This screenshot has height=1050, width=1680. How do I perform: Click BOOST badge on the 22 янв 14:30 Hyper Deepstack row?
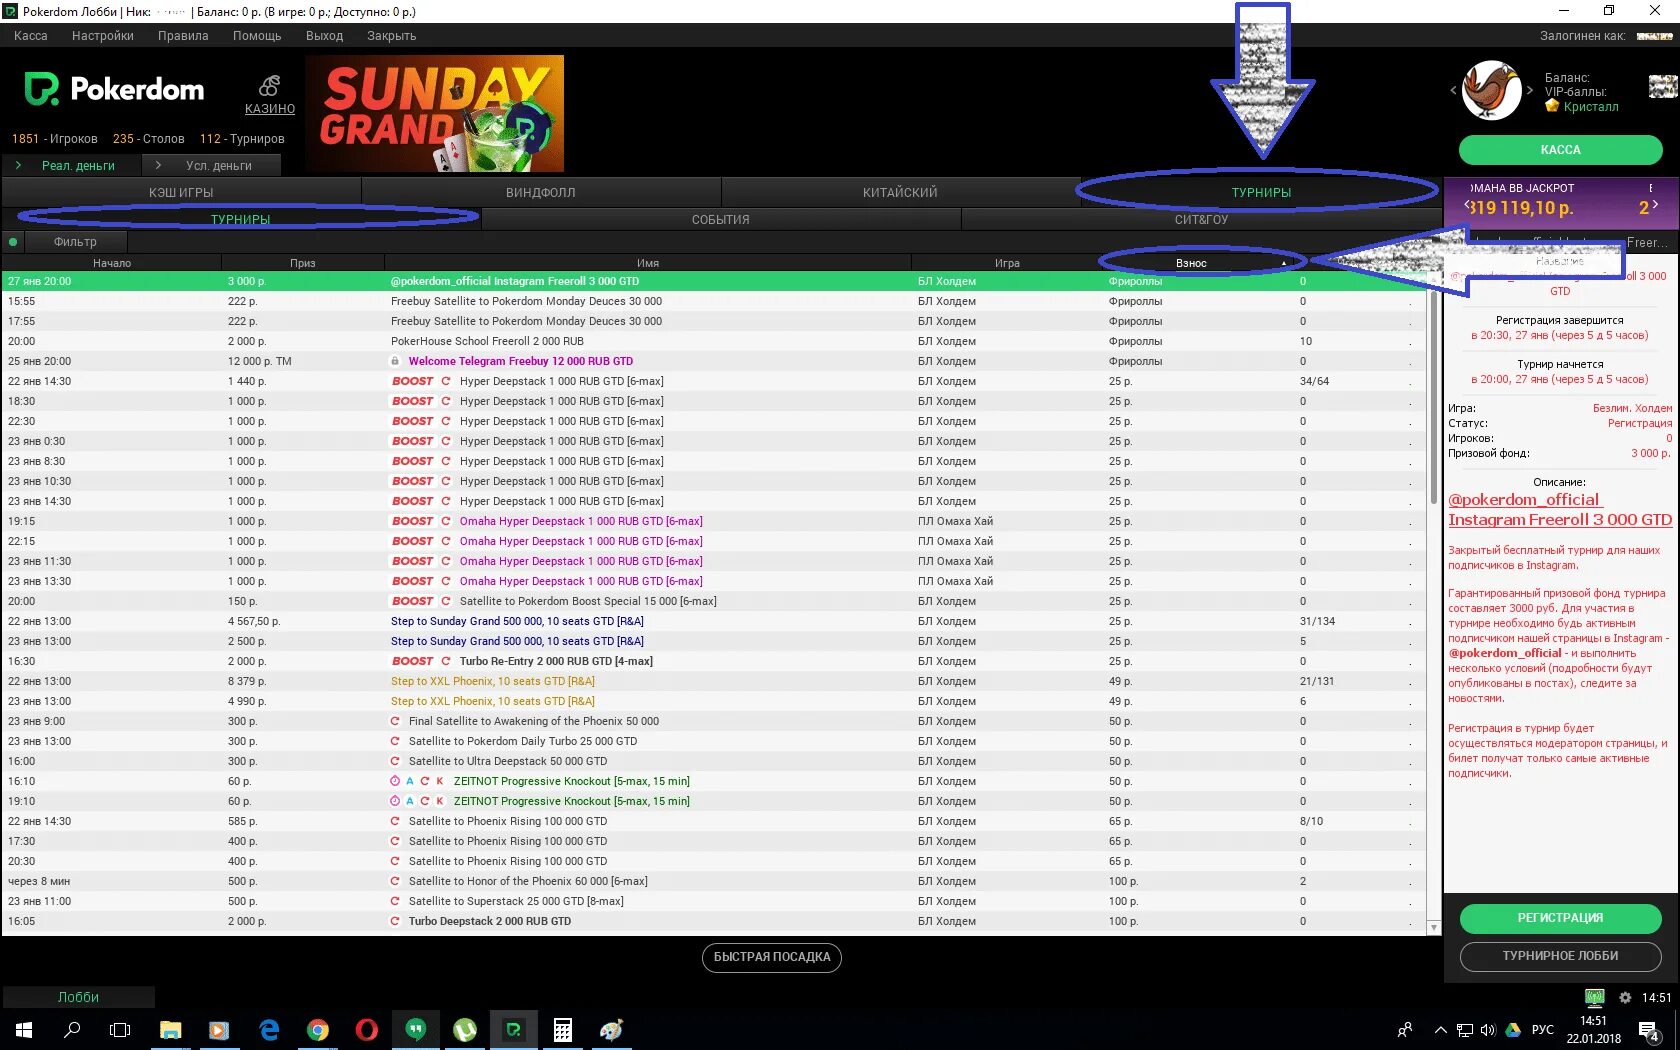[x=412, y=381]
